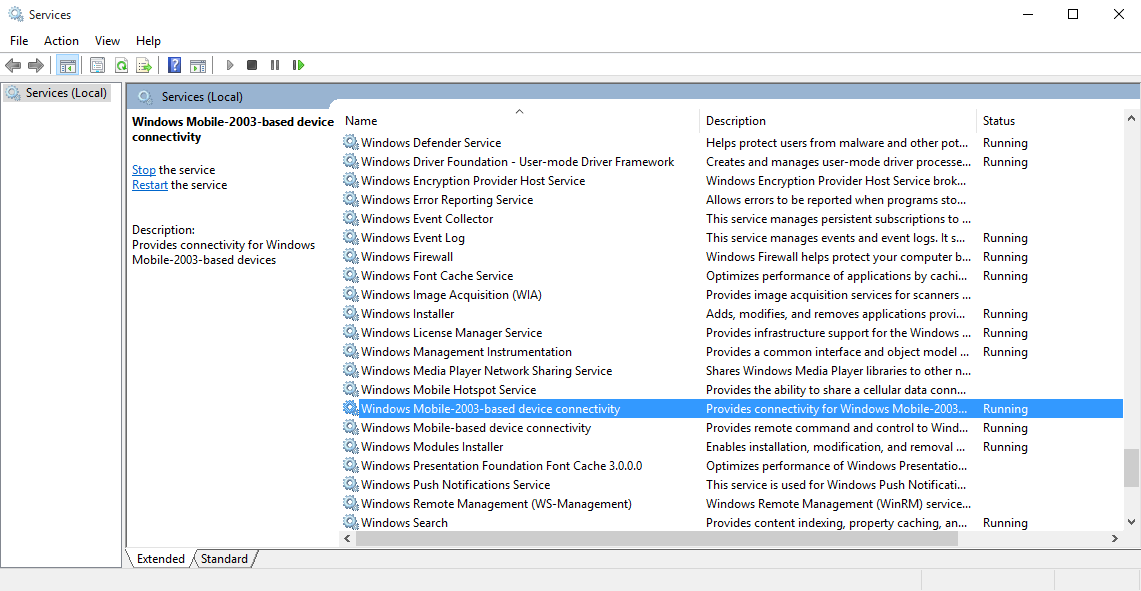1141x591 pixels.
Task: Select Windows Push Notifications Service row
Action: pyautogui.click(x=732, y=485)
